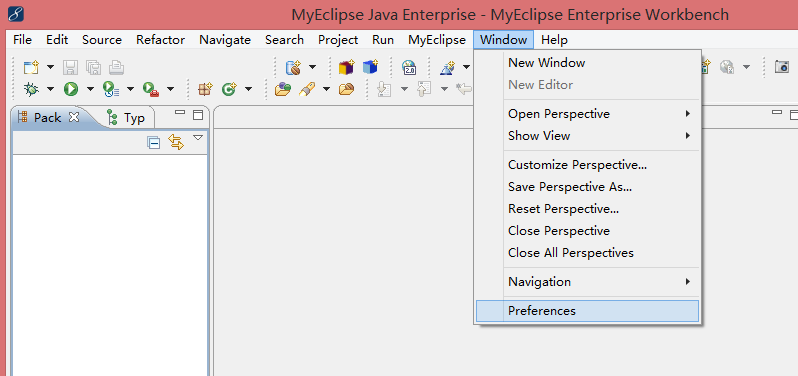Choose Save Perspective As... menu entry
798x376 pixels.
tap(588, 187)
